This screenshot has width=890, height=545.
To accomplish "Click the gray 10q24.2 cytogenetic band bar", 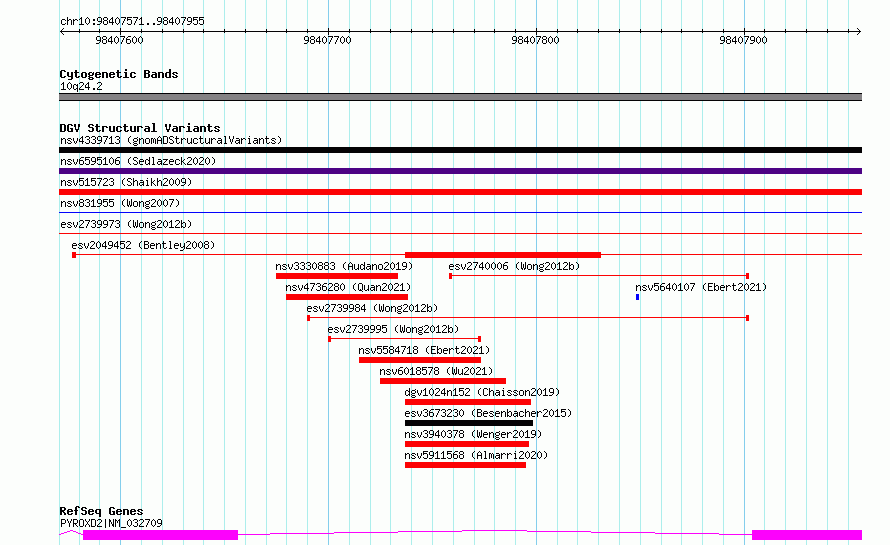I will tap(460, 97).
